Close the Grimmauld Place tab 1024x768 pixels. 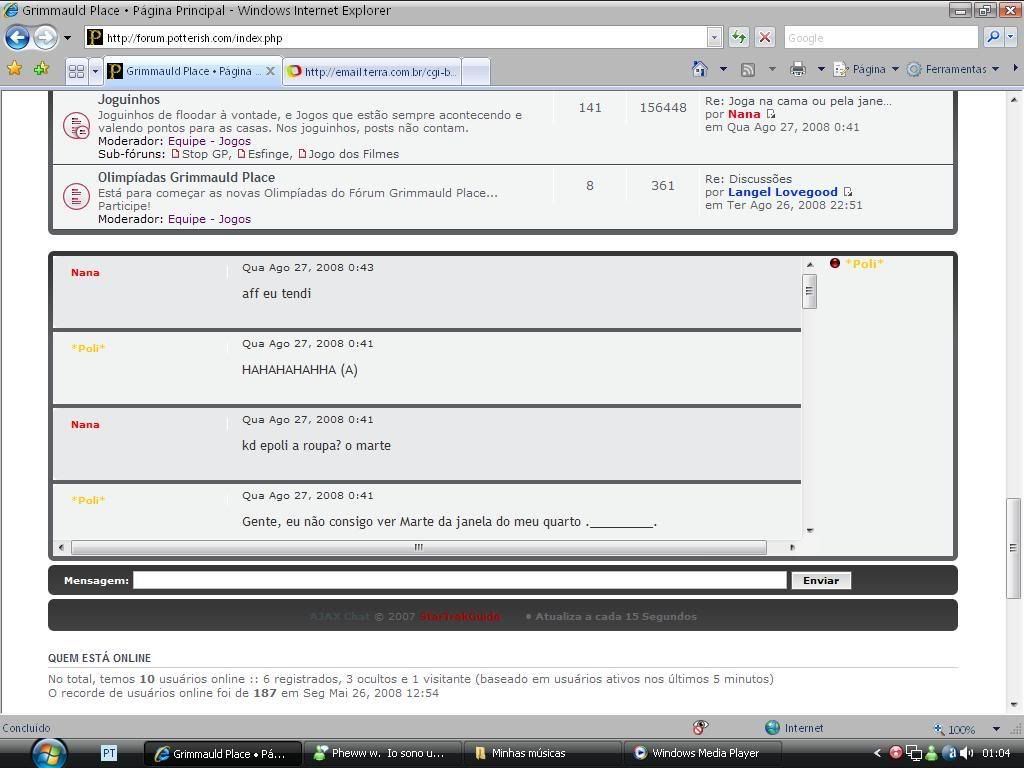[x=270, y=71]
